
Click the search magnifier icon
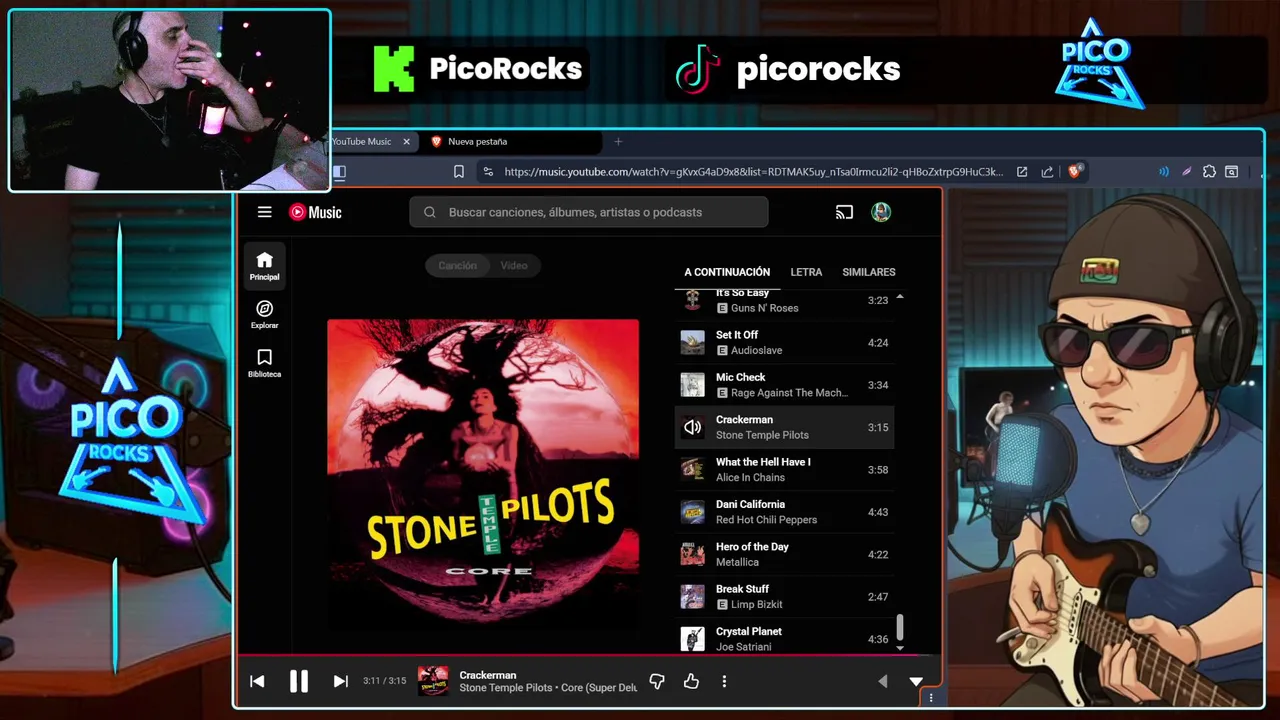[x=430, y=212]
